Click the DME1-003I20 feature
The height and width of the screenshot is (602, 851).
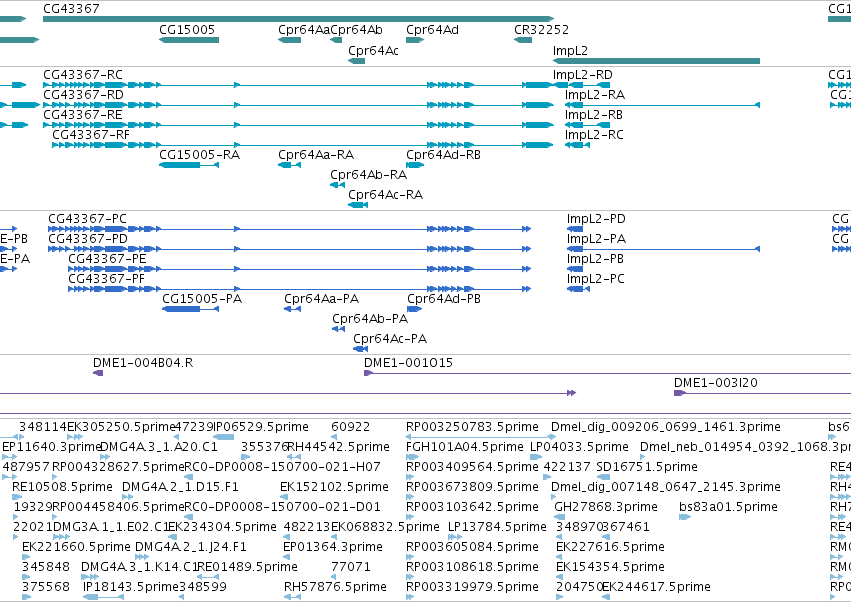[x=762, y=393]
